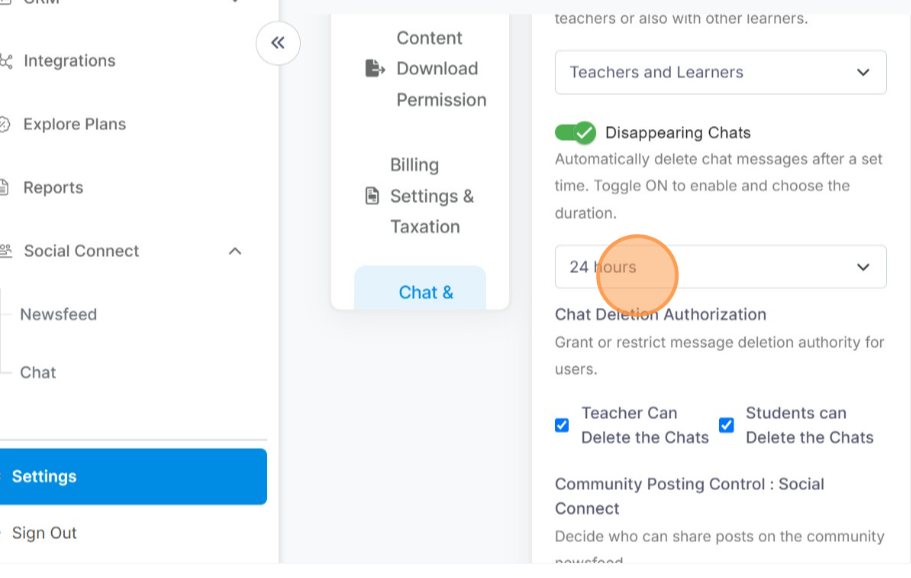Click the Social Connect people icon
Viewport: 911px width, 578px height.
pos(5,251)
